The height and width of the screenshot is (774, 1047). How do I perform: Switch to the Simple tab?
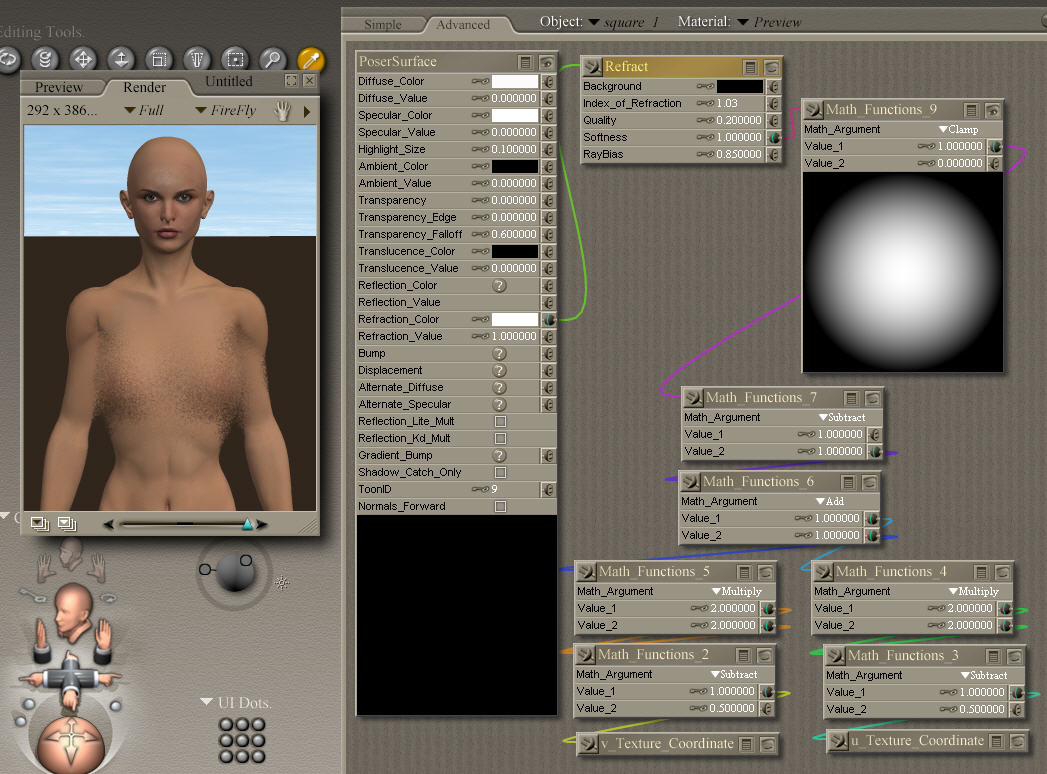(382, 24)
